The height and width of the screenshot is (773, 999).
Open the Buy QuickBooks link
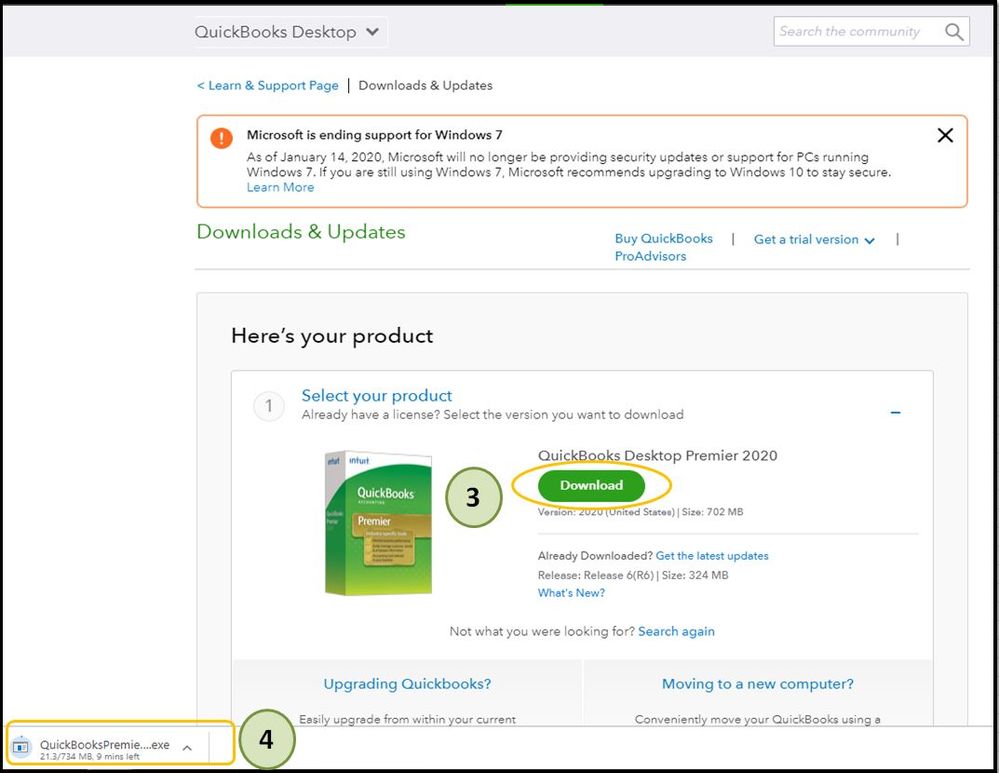pyautogui.click(x=664, y=239)
